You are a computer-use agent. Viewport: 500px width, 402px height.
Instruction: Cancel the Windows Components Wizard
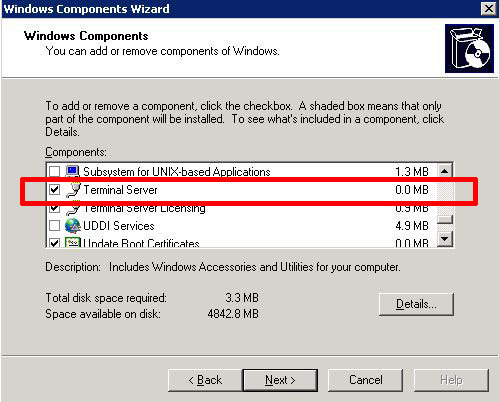pos(365,380)
